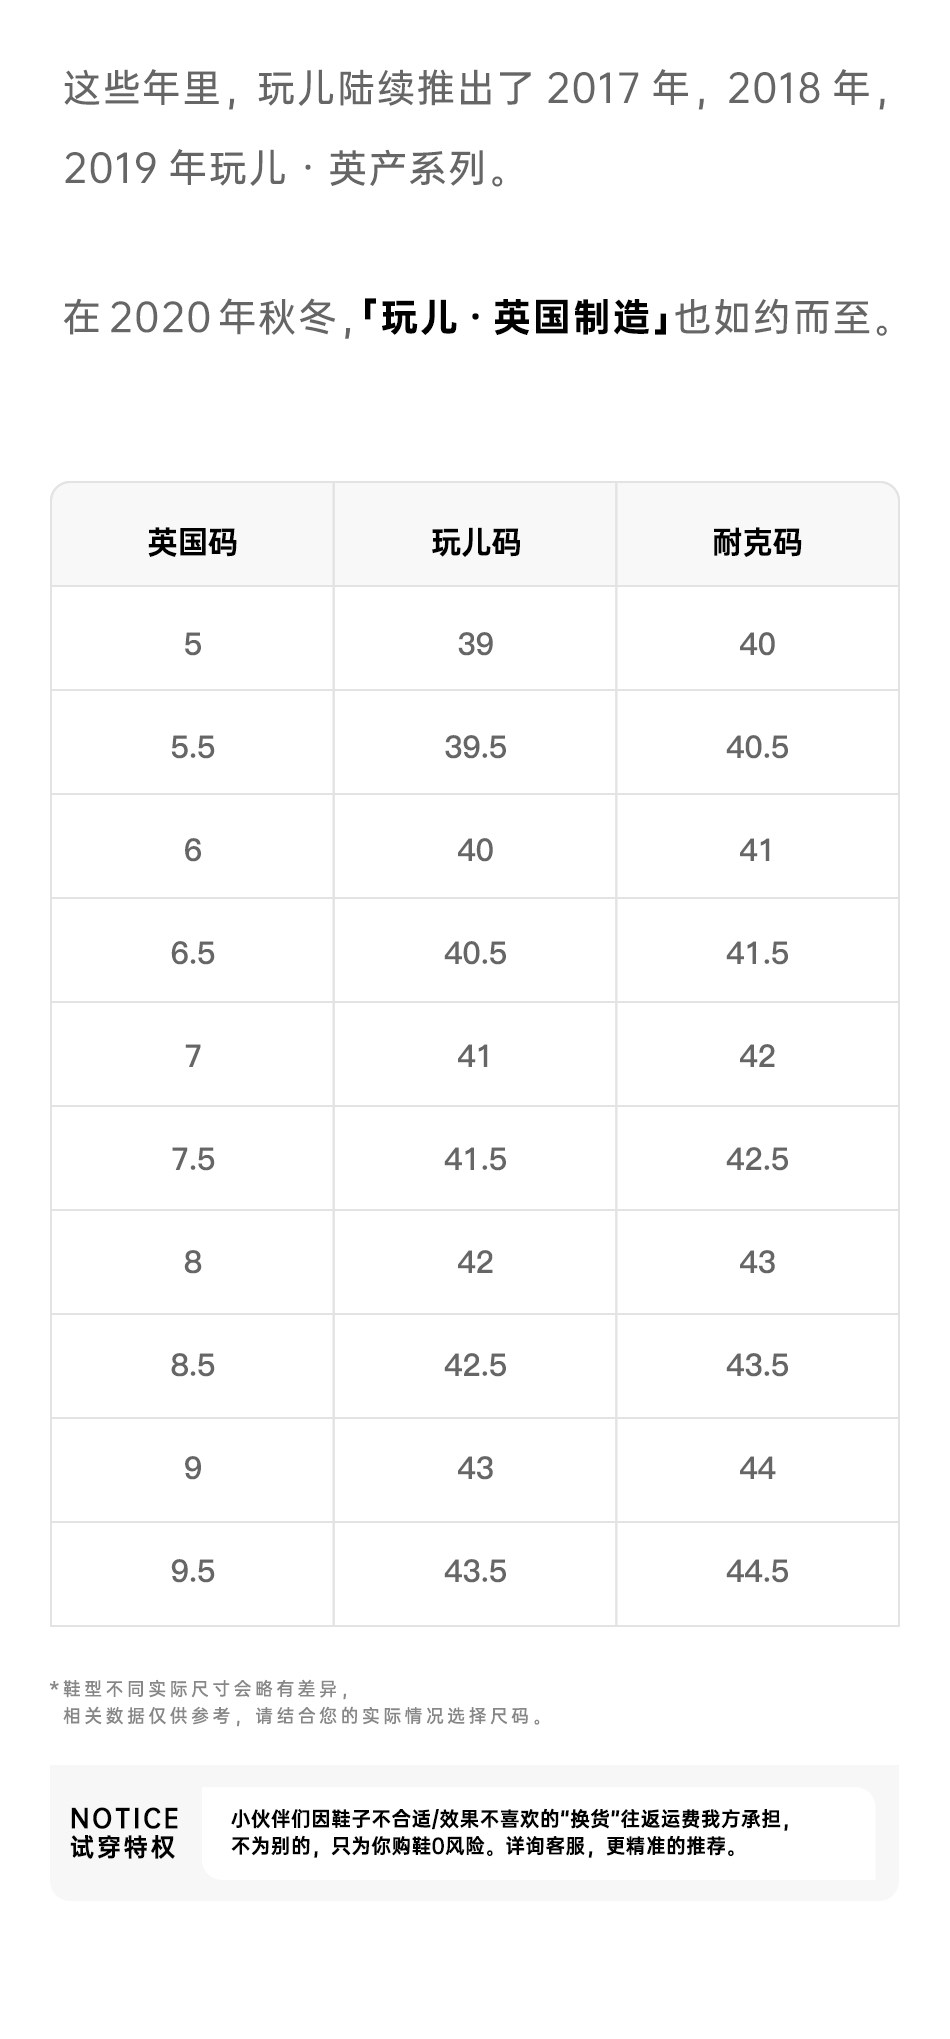This screenshot has width=950, height=2039.
Task: Click the NOTICE 试穿特权 label
Action: 124,1832
